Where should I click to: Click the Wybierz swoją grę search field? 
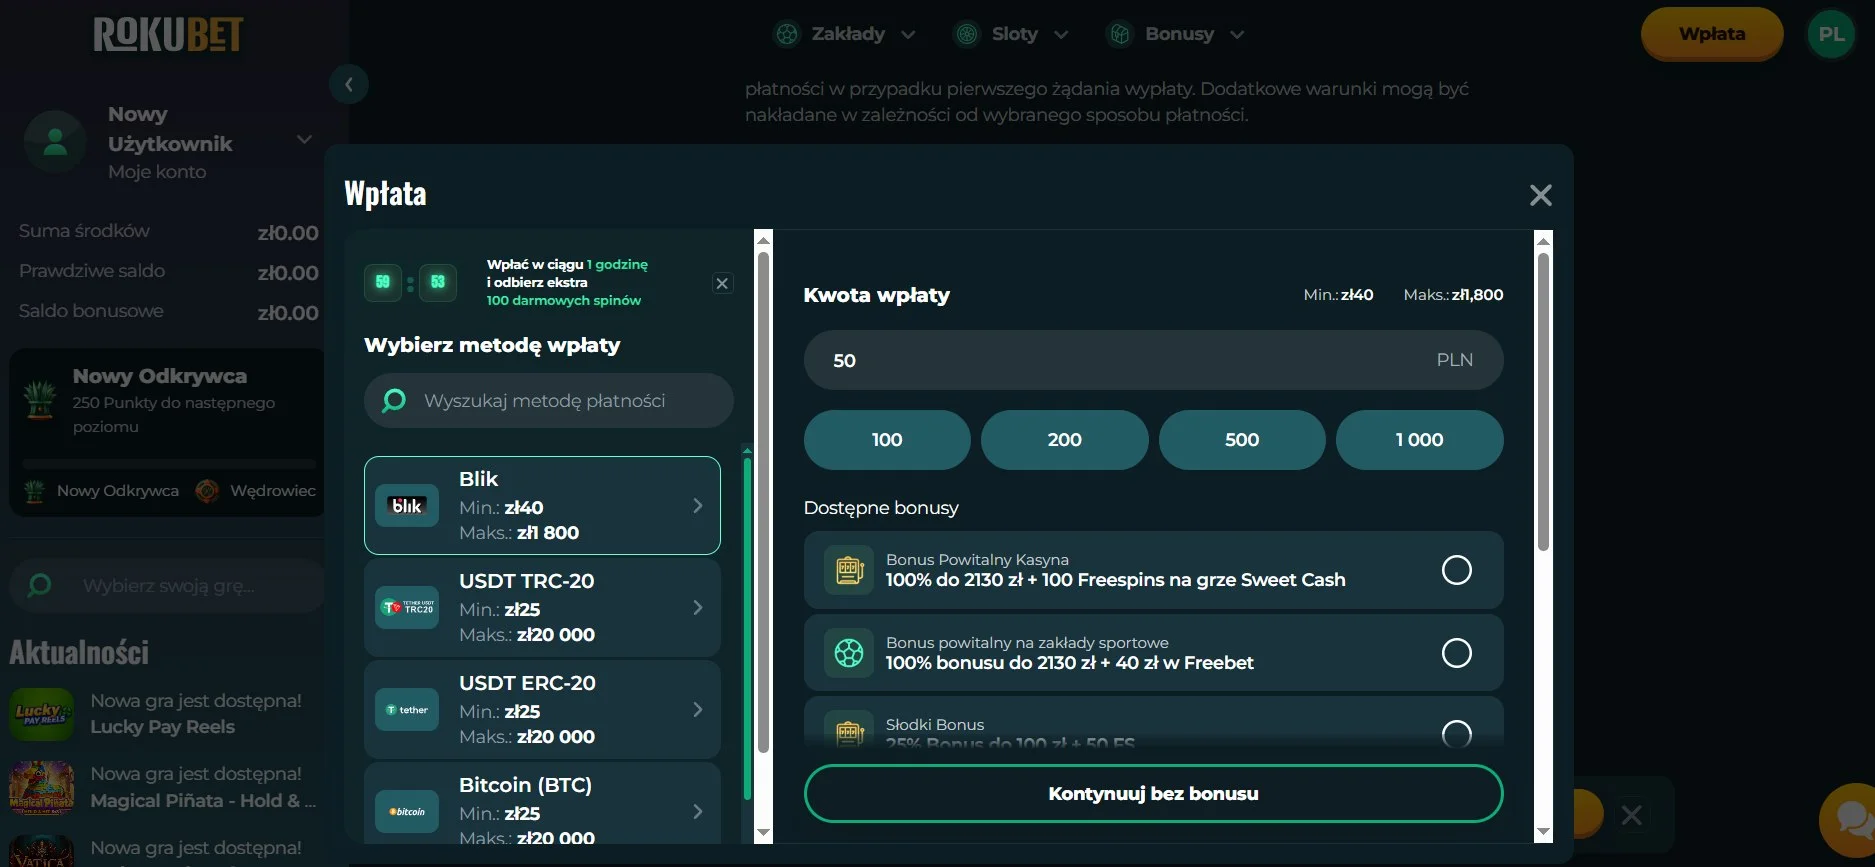tap(167, 586)
